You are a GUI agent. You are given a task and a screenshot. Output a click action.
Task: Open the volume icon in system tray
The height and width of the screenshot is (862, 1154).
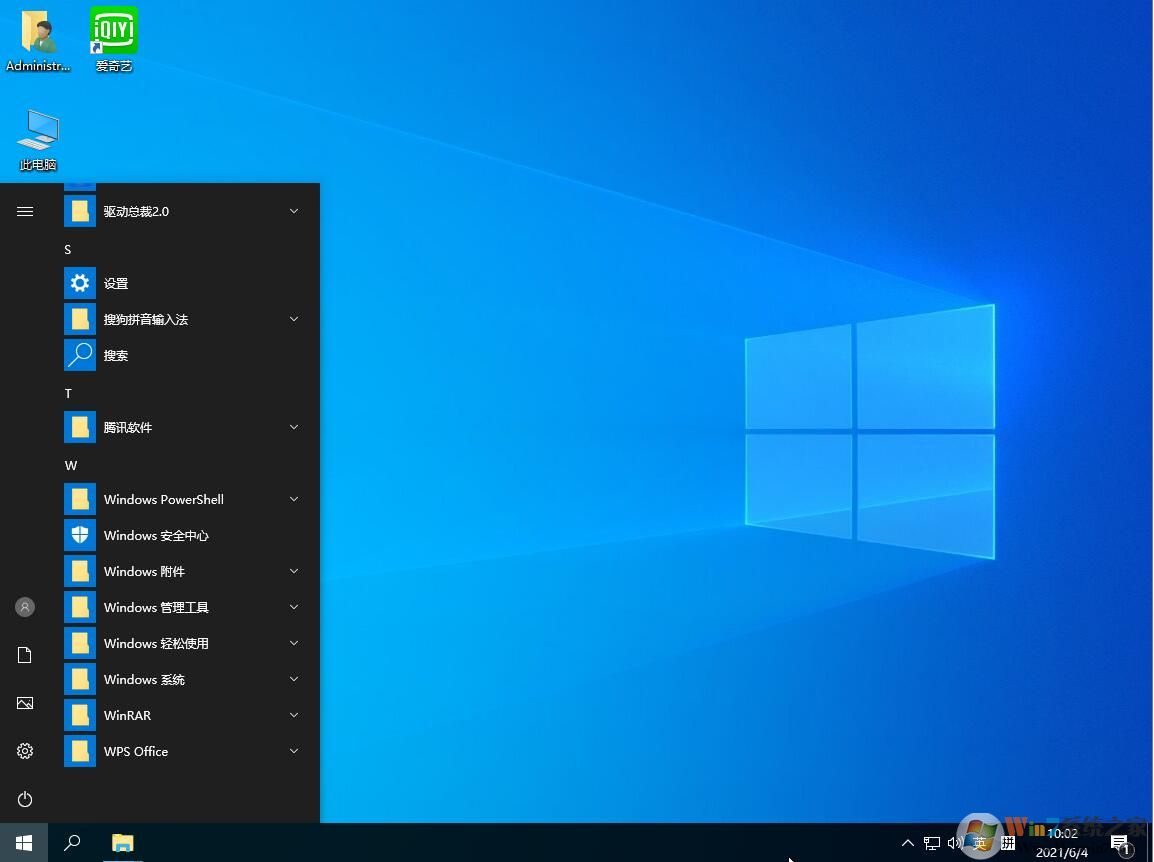(955, 843)
